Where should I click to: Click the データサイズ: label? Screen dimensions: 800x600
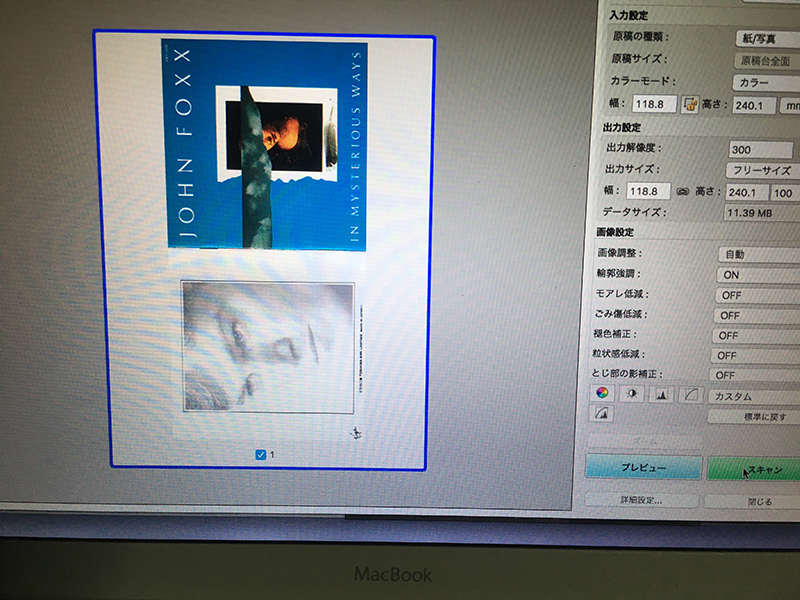[x=635, y=211]
